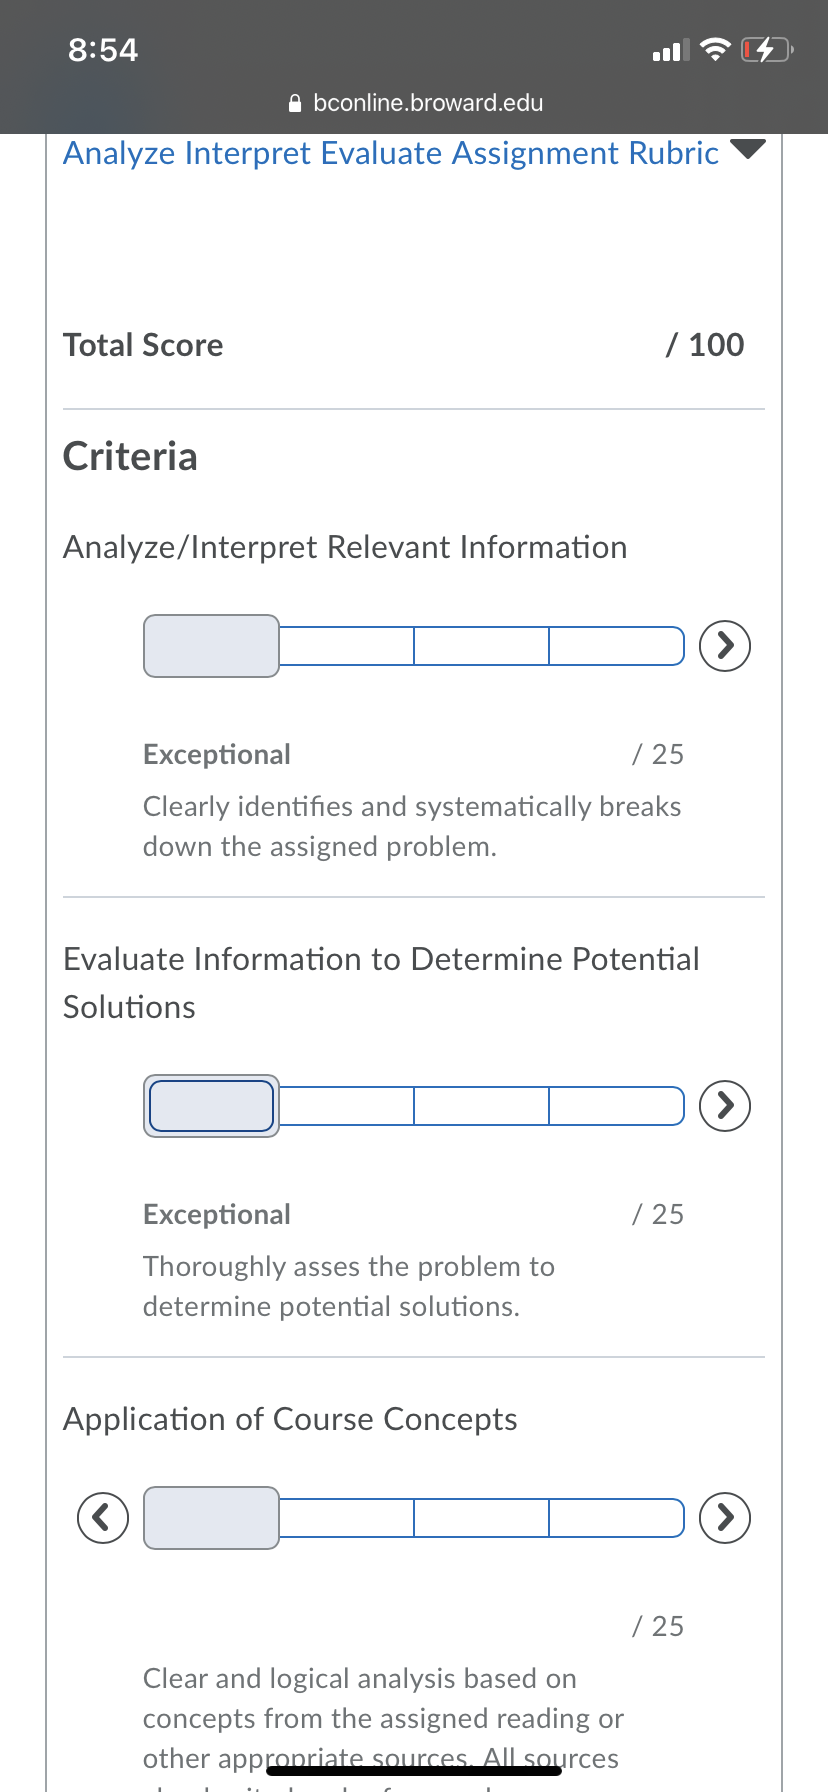Click next level arrow for Application of Course Concepts
The height and width of the screenshot is (1792, 828).
tap(725, 1518)
